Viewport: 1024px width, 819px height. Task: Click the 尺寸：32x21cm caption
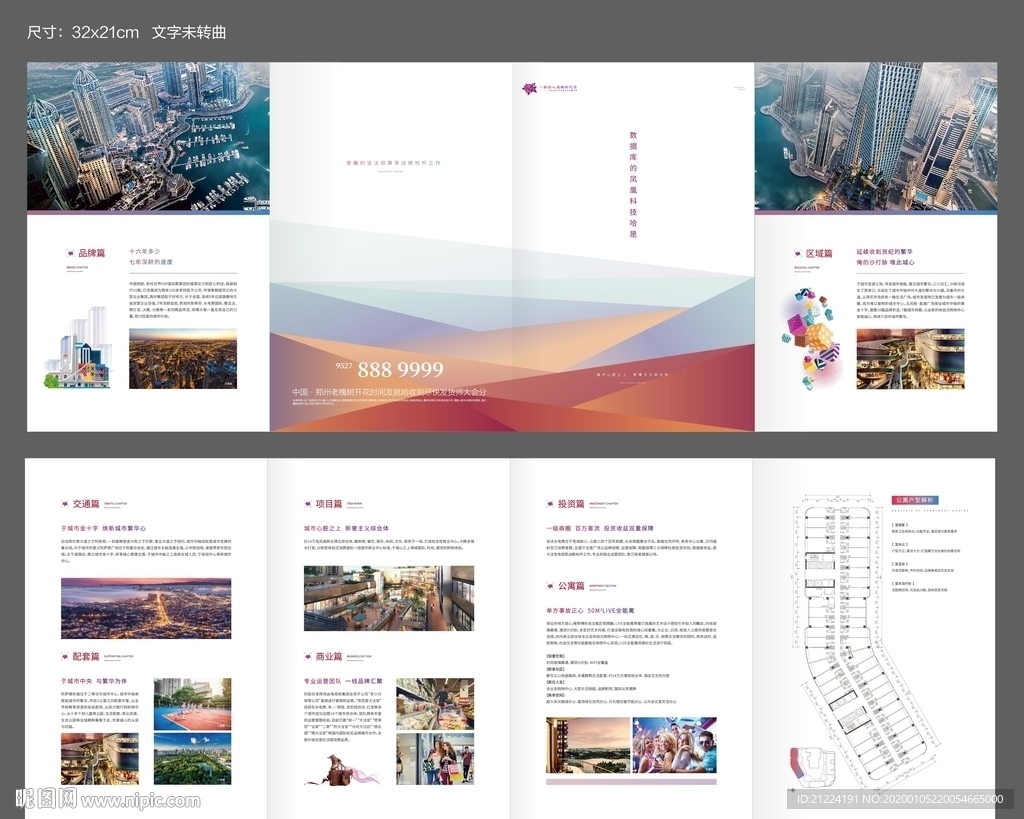[82, 33]
